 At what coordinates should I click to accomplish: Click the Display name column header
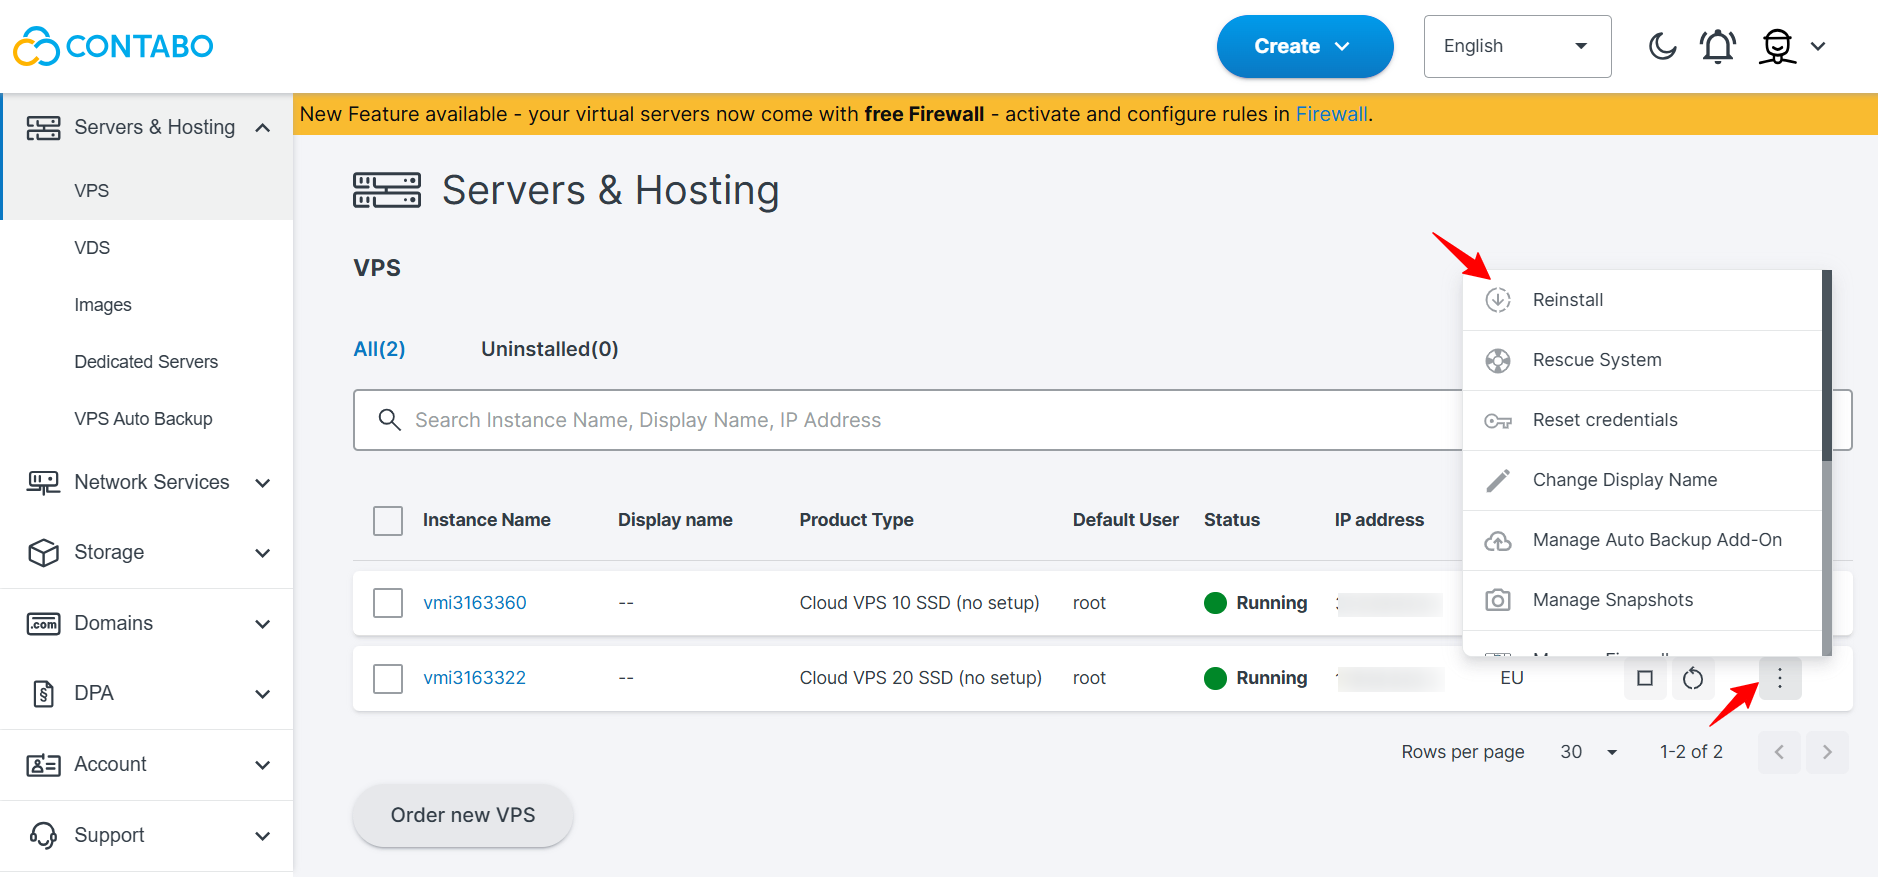coord(675,520)
